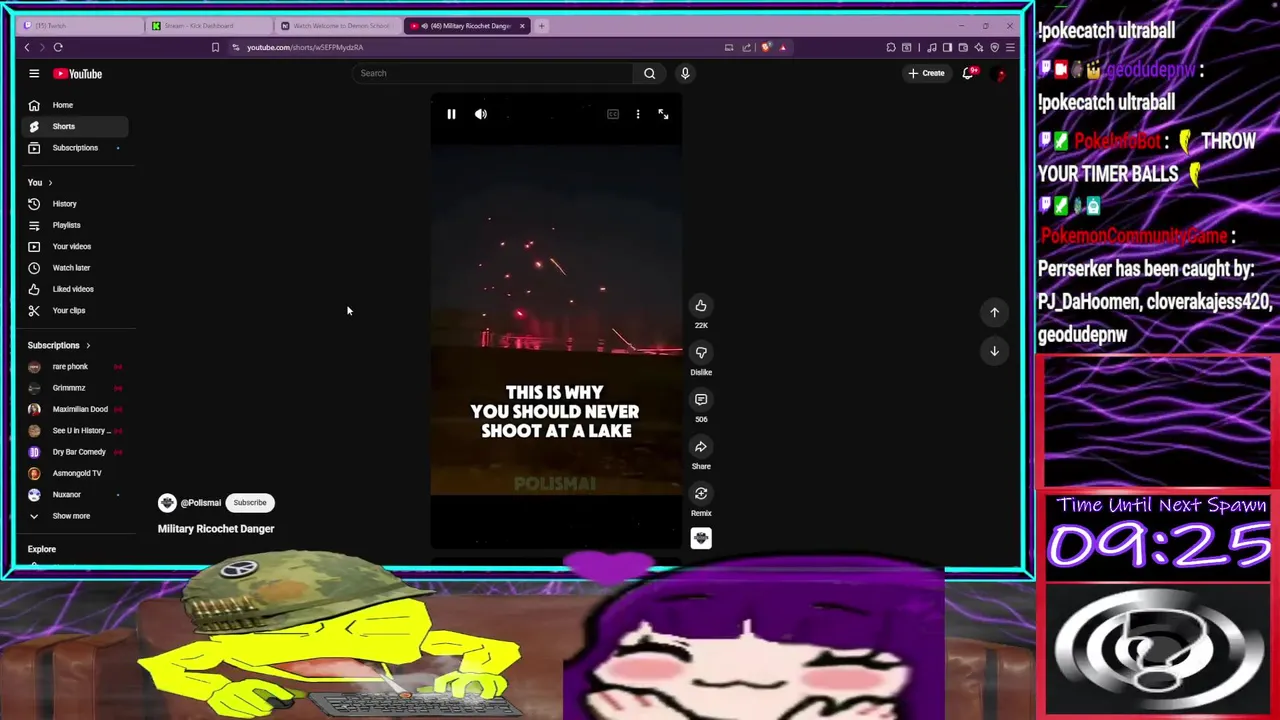
Task: Go back in browser history
Action: click(27, 47)
